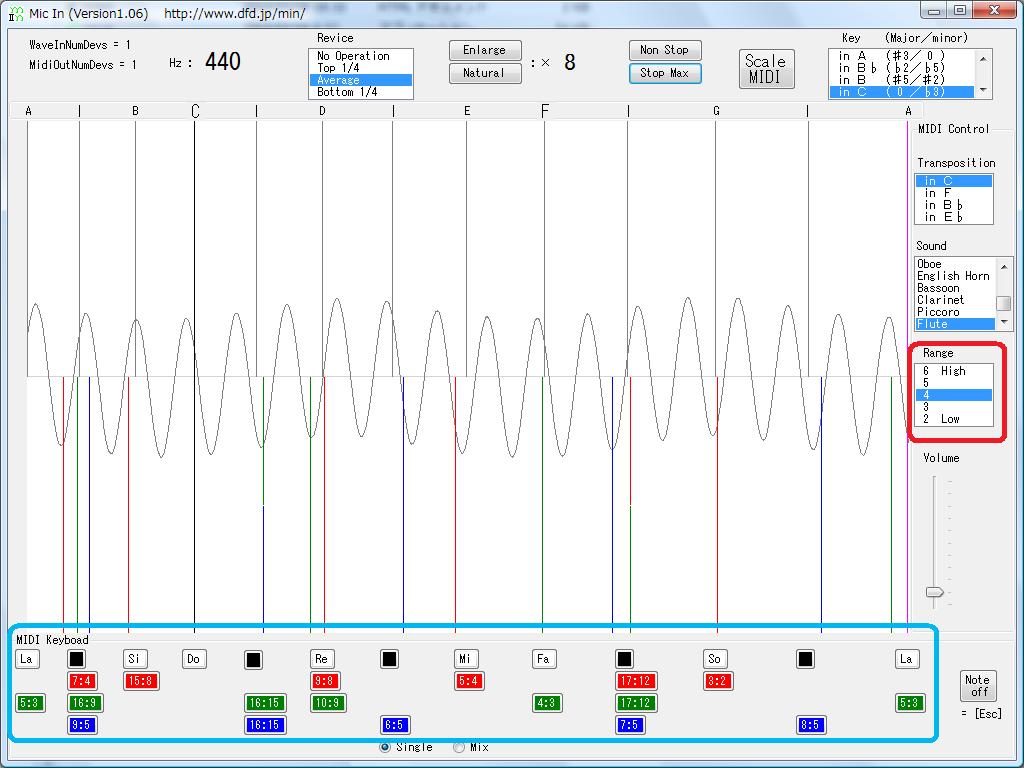Image resolution: width=1024 pixels, height=768 pixels.
Task: Click the blue 16:15 ratio button
Action: coord(264,725)
